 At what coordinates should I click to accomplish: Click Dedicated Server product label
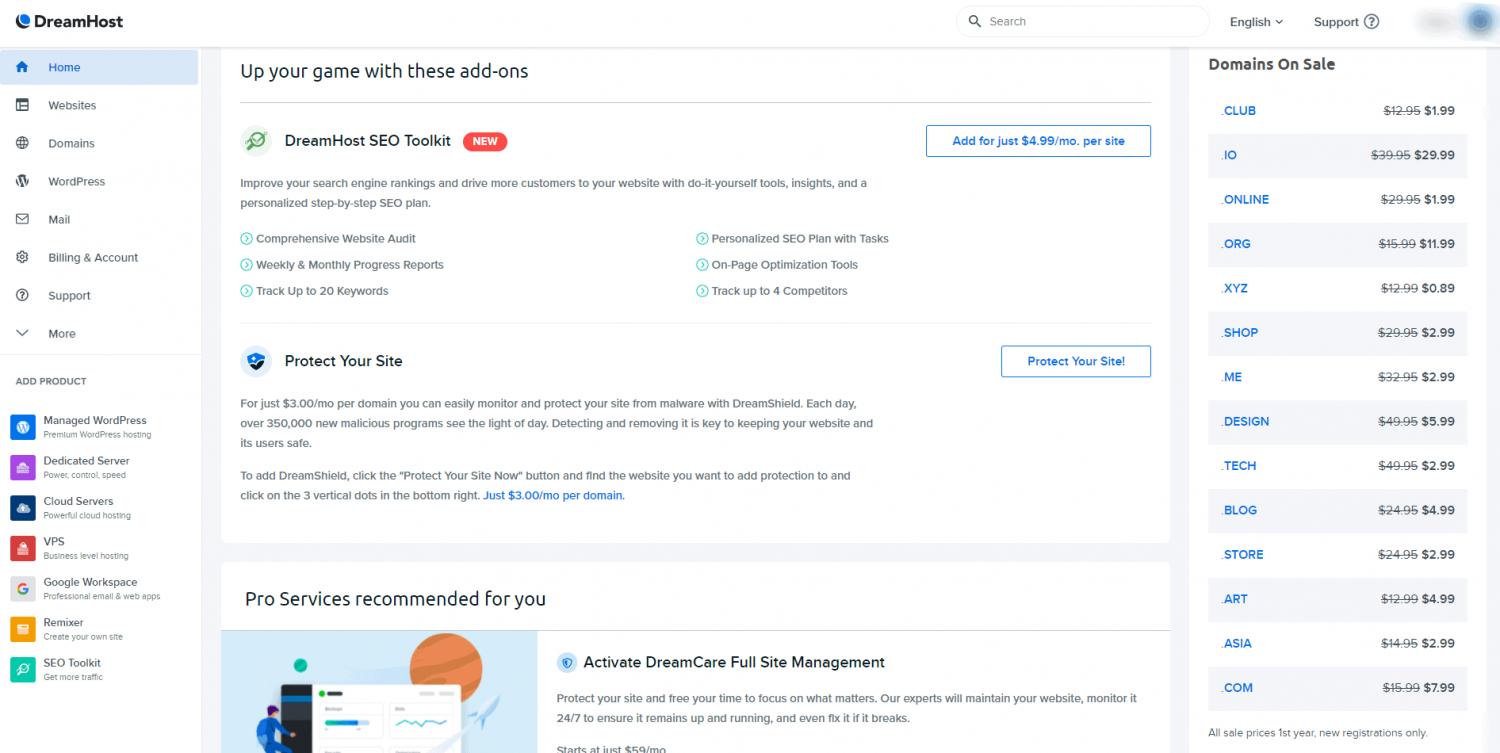point(86,461)
